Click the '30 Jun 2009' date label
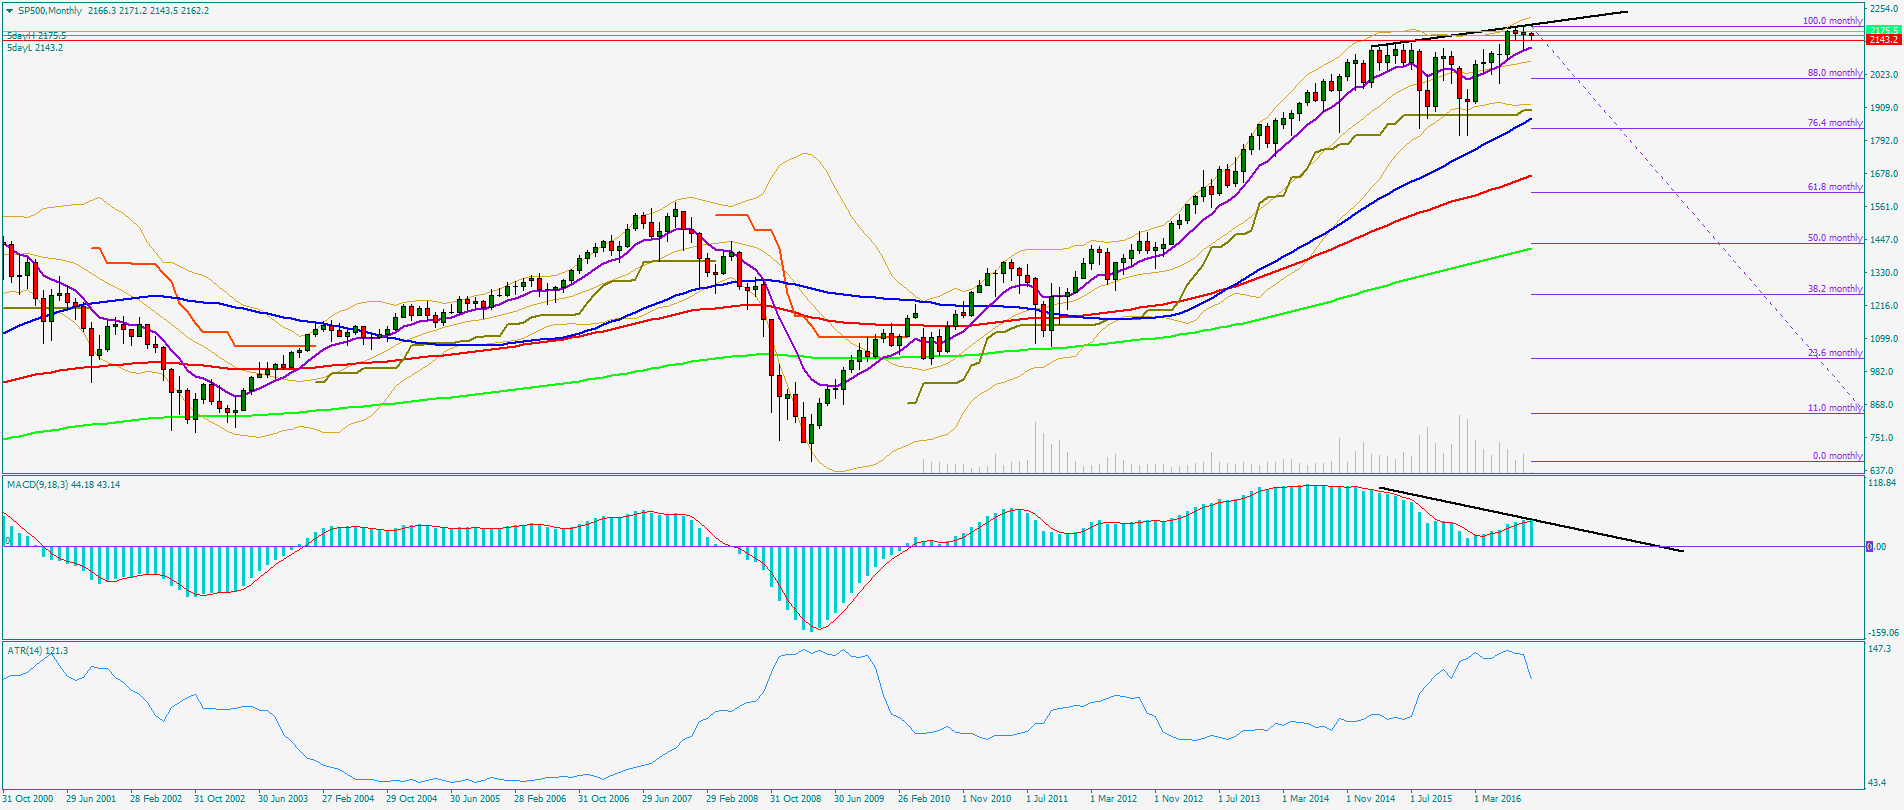Viewport: 1904px width, 810px height. tap(859, 799)
